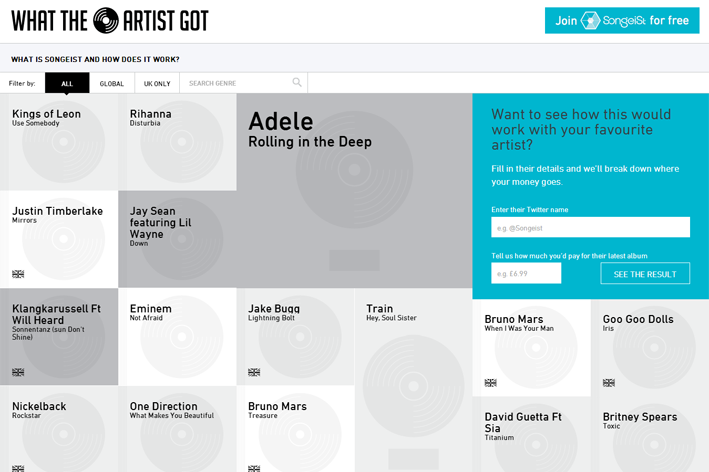Filter by UK ONLY
This screenshot has width=709, height=472.
157,84
